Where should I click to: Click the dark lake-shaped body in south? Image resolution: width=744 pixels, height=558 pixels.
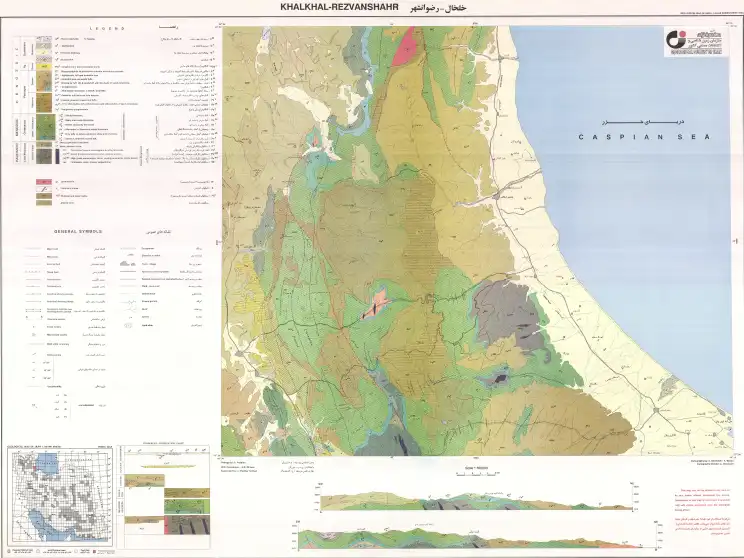click(x=499, y=379)
